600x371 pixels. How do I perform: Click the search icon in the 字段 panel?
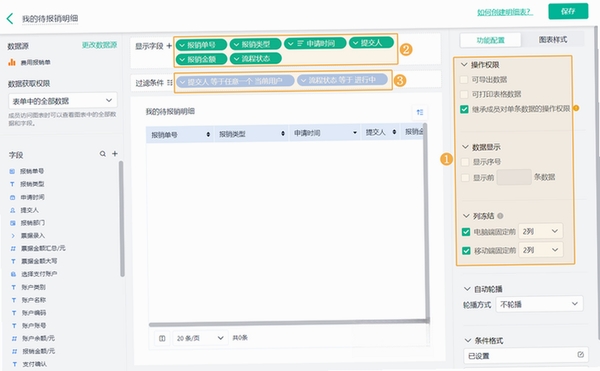coord(103,154)
